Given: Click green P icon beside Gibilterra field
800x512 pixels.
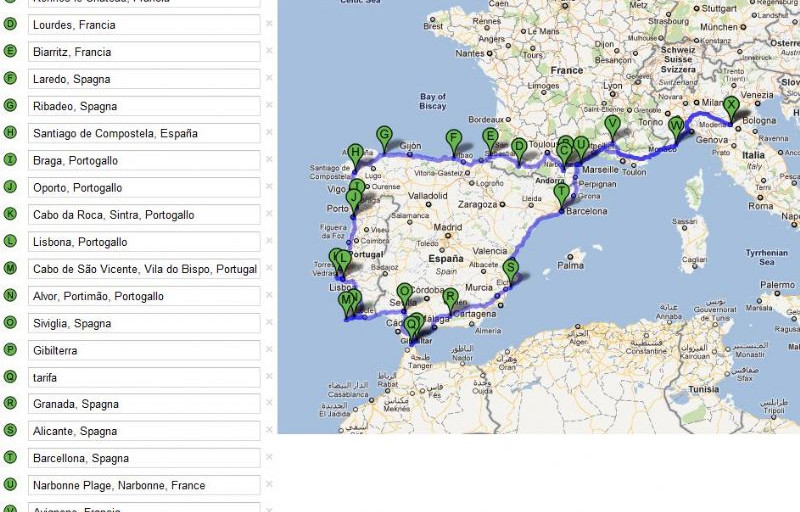Looking at the screenshot, I should (x=11, y=350).
